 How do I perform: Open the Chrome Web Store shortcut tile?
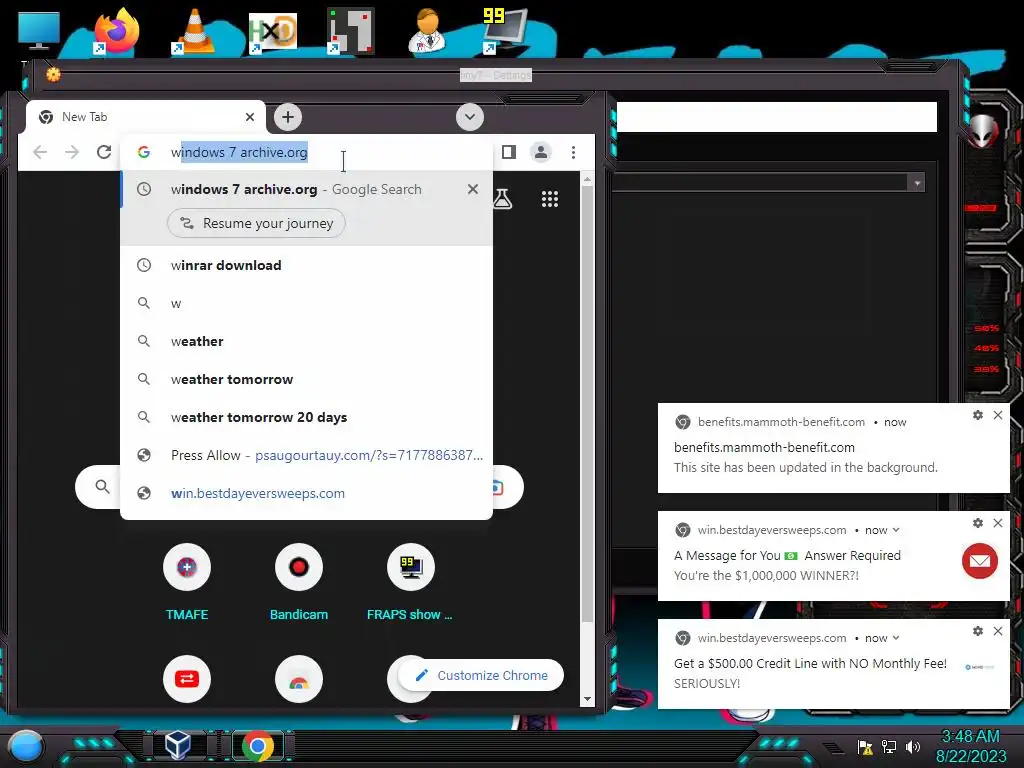[298, 679]
